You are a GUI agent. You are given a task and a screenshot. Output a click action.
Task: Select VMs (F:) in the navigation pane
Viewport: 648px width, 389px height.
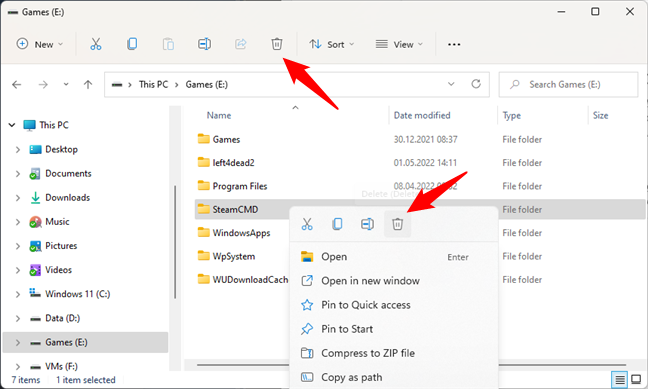tap(61, 366)
